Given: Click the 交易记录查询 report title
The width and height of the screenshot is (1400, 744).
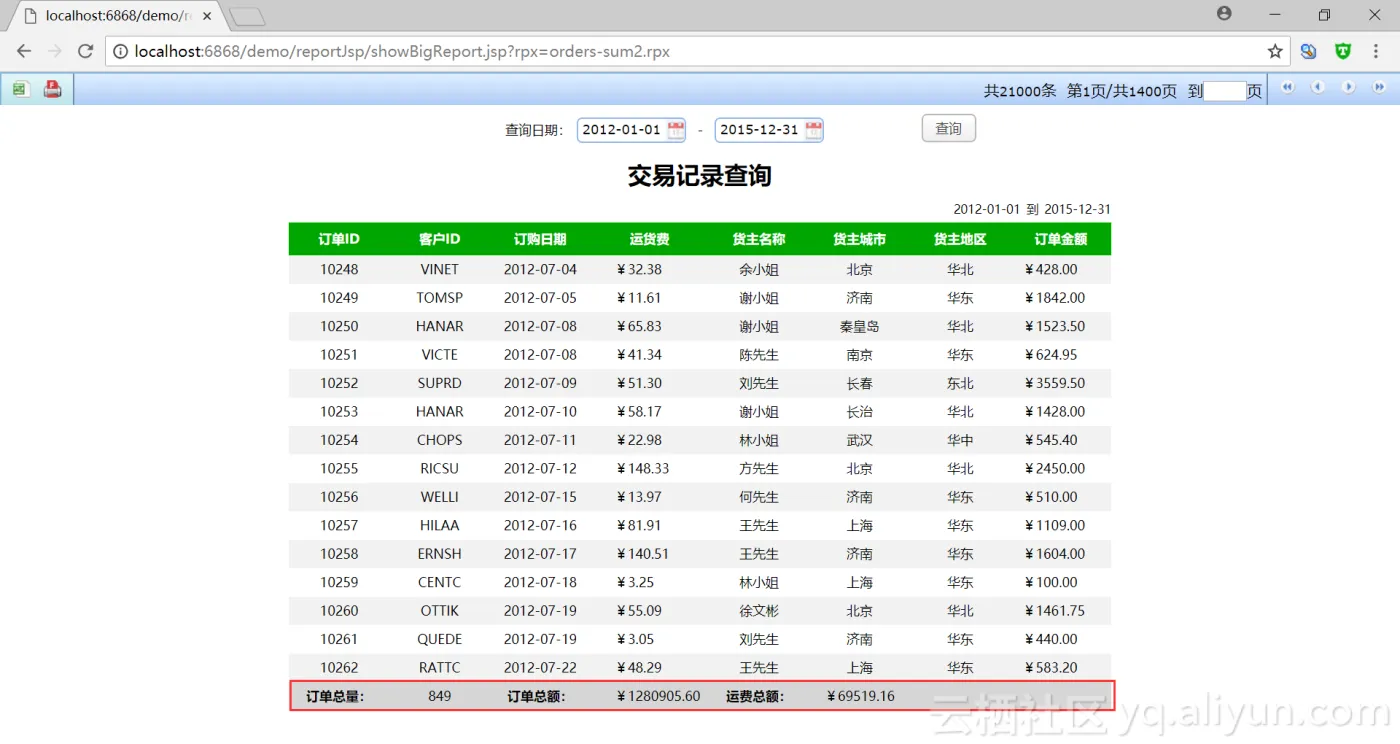Looking at the screenshot, I should click(x=699, y=176).
